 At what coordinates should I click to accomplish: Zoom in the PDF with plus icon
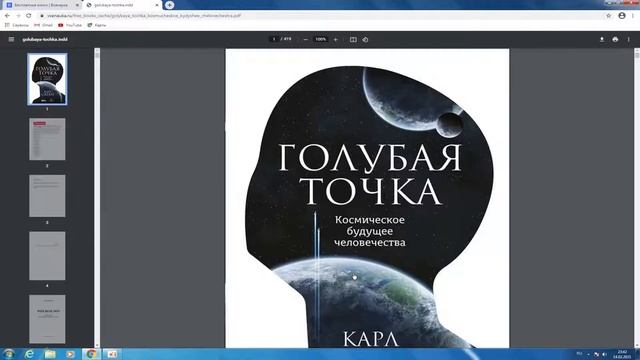point(336,40)
